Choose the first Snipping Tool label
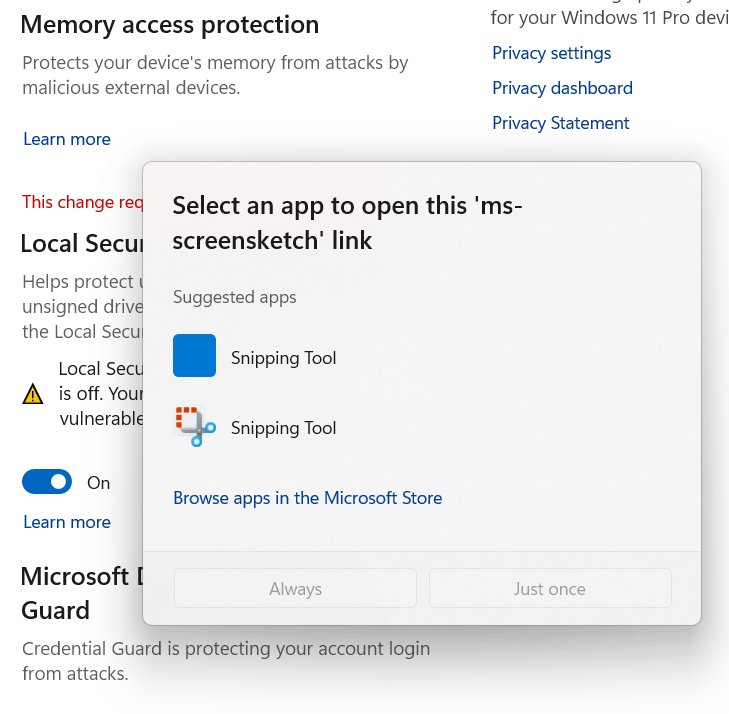 pyautogui.click(x=283, y=358)
